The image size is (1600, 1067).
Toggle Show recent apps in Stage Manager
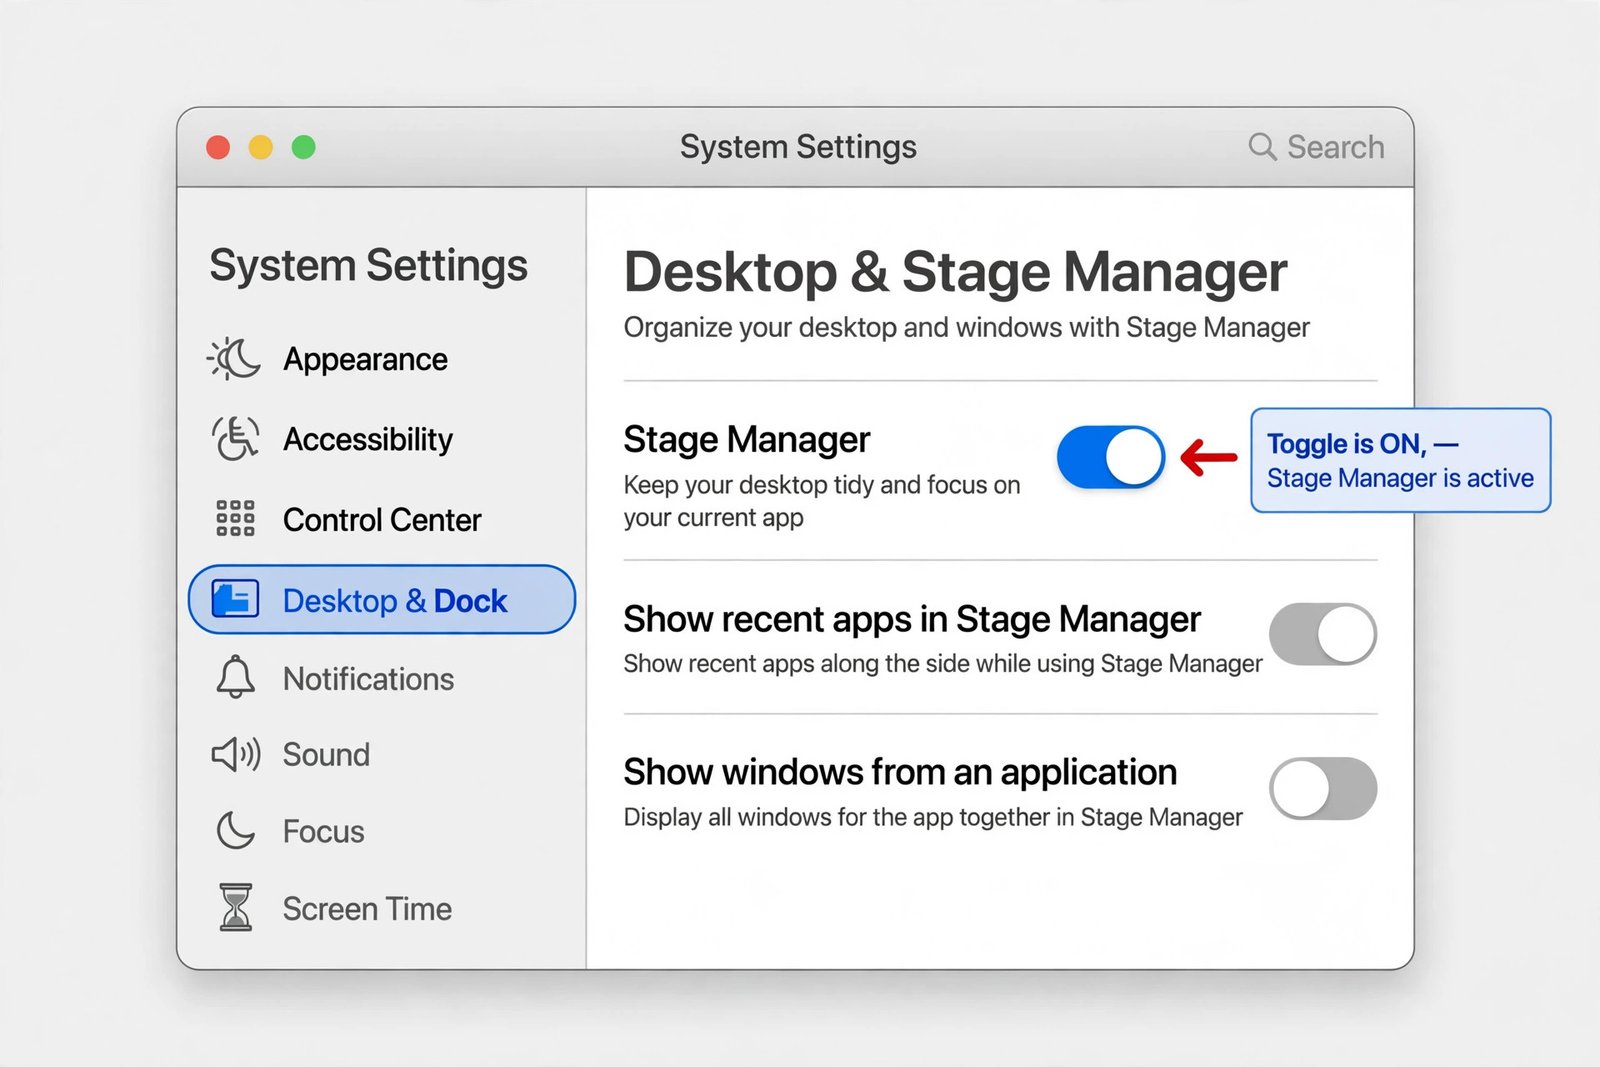[1323, 634]
